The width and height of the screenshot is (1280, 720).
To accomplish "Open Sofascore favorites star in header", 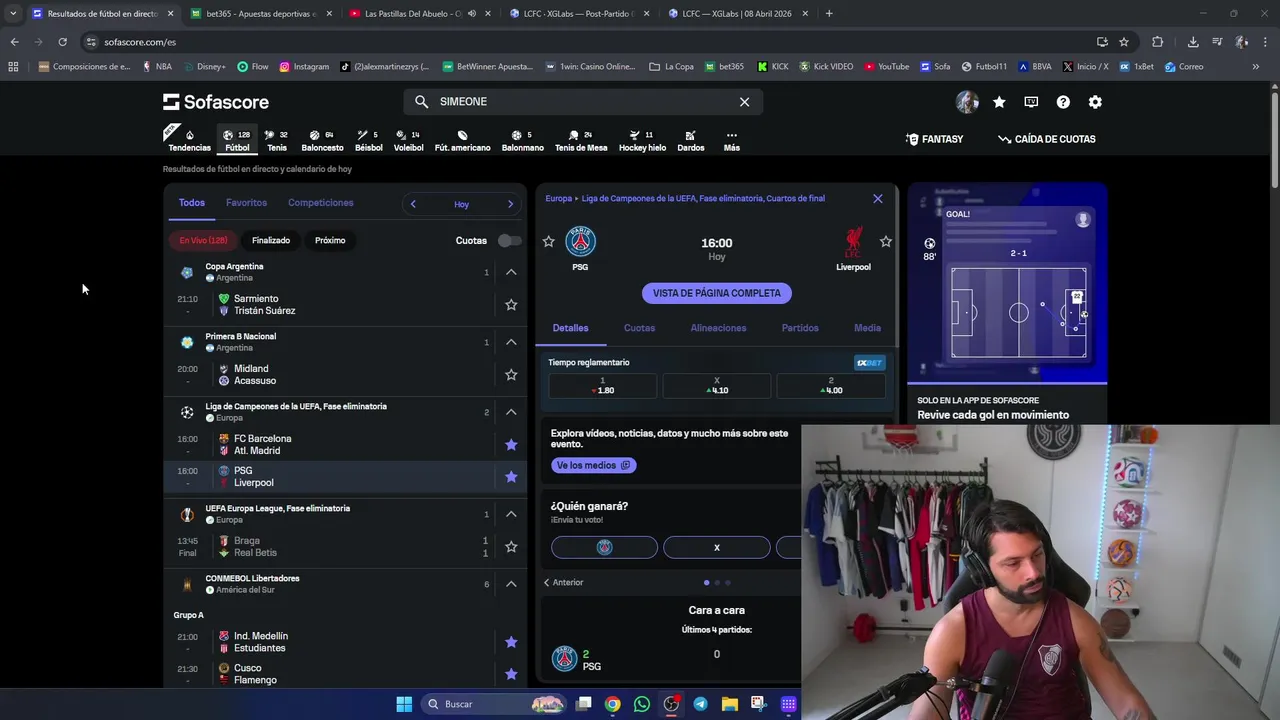I will coord(999,102).
